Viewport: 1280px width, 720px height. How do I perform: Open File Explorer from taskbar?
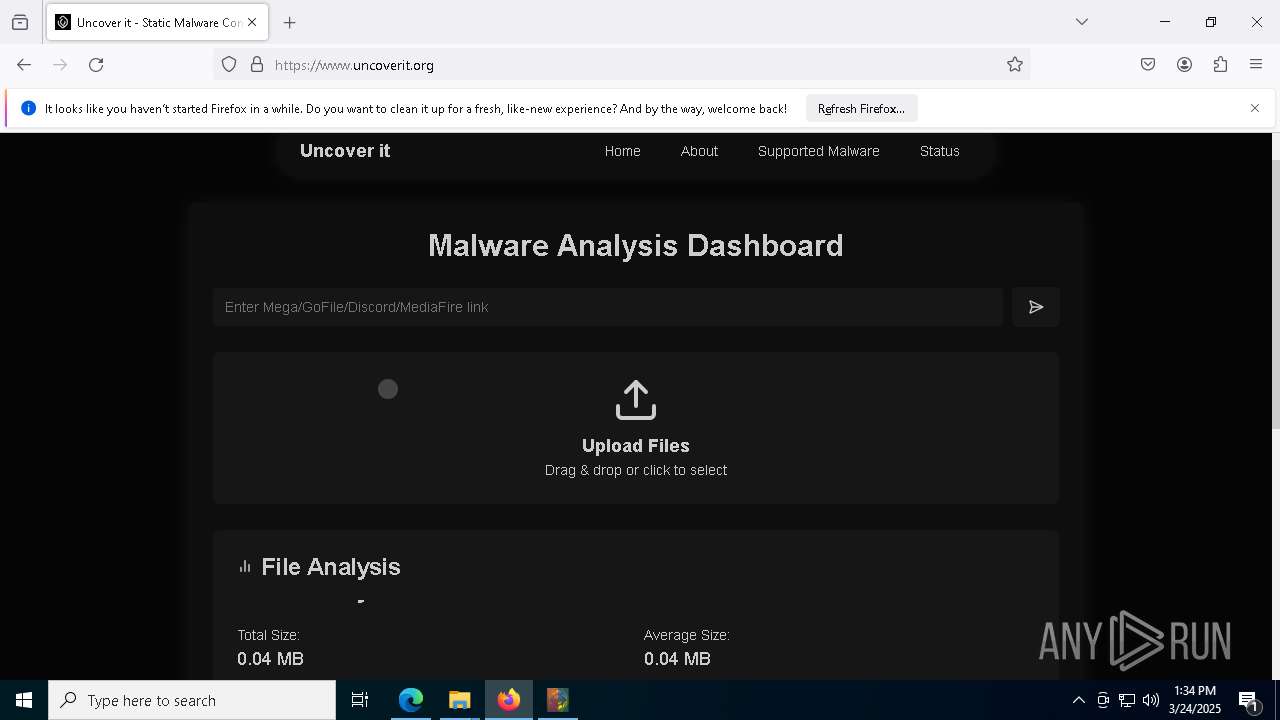coord(460,700)
